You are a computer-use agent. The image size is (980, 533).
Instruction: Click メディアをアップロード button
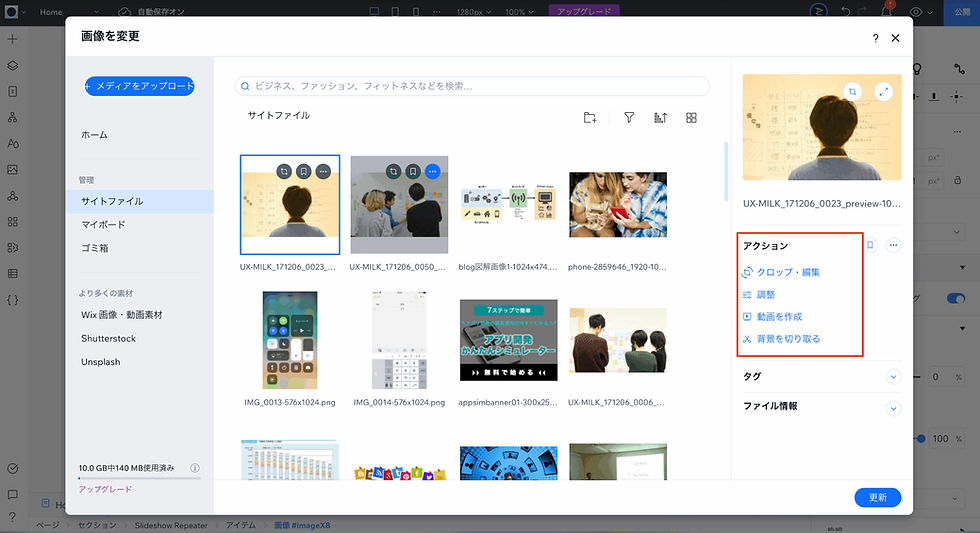pyautogui.click(x=139, y=86)
